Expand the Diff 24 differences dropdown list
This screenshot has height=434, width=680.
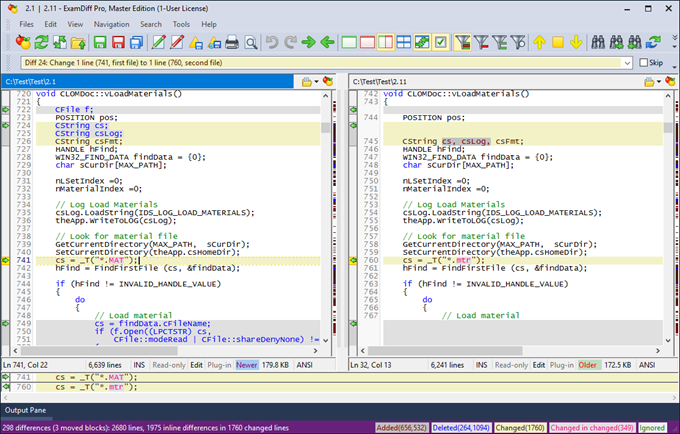[x=627, y=62]
